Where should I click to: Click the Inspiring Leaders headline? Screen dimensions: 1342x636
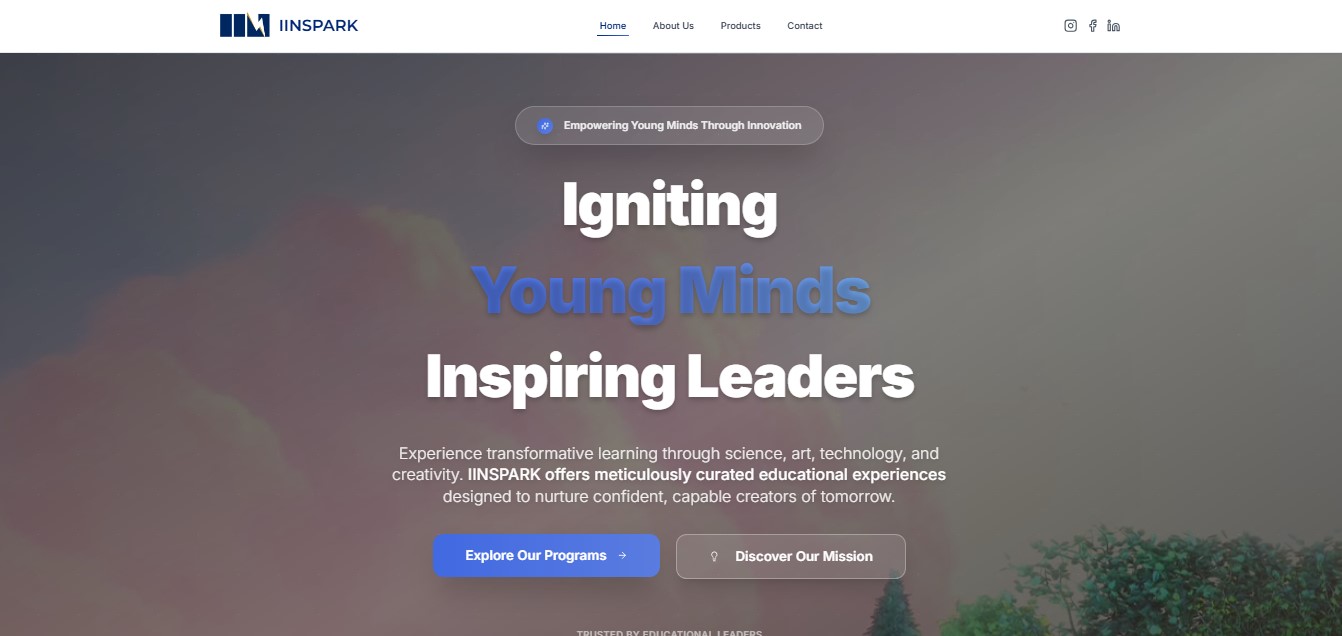point(669,377)
